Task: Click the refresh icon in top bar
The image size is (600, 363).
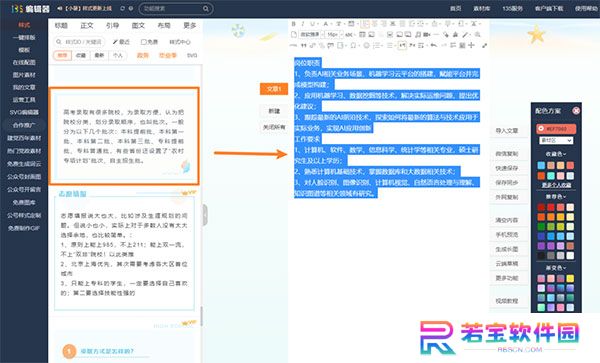Action: click(x=122, y=8)
